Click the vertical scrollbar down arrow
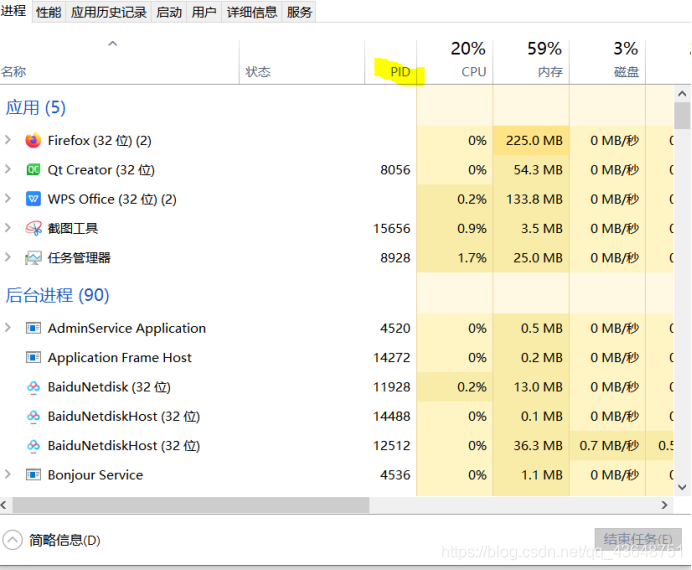 click(x=682, y=487)
